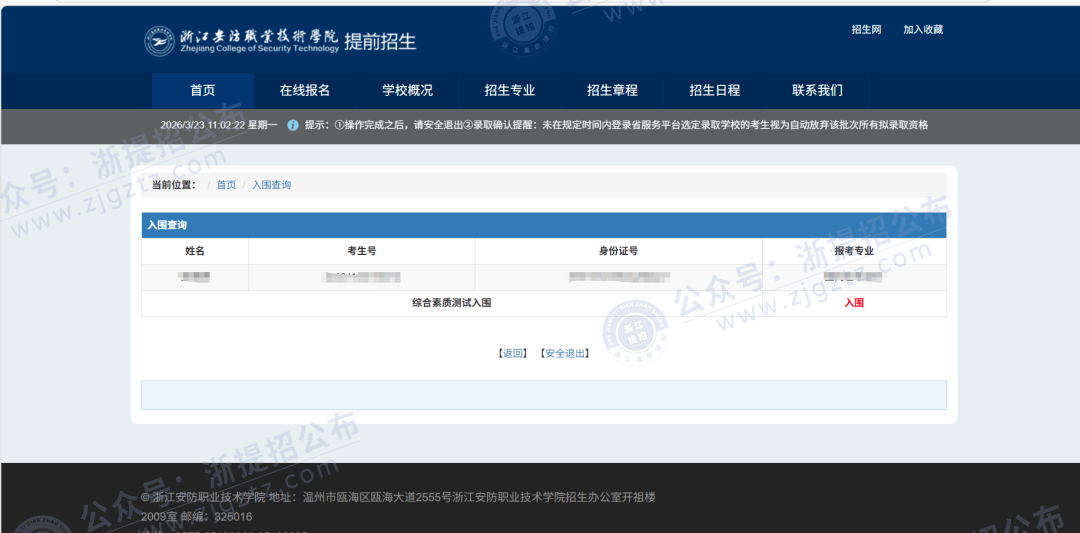Viewport: 1080px width, 533px height.
Task: Open the 招生网 link
Action: click(x=866, y=30)
